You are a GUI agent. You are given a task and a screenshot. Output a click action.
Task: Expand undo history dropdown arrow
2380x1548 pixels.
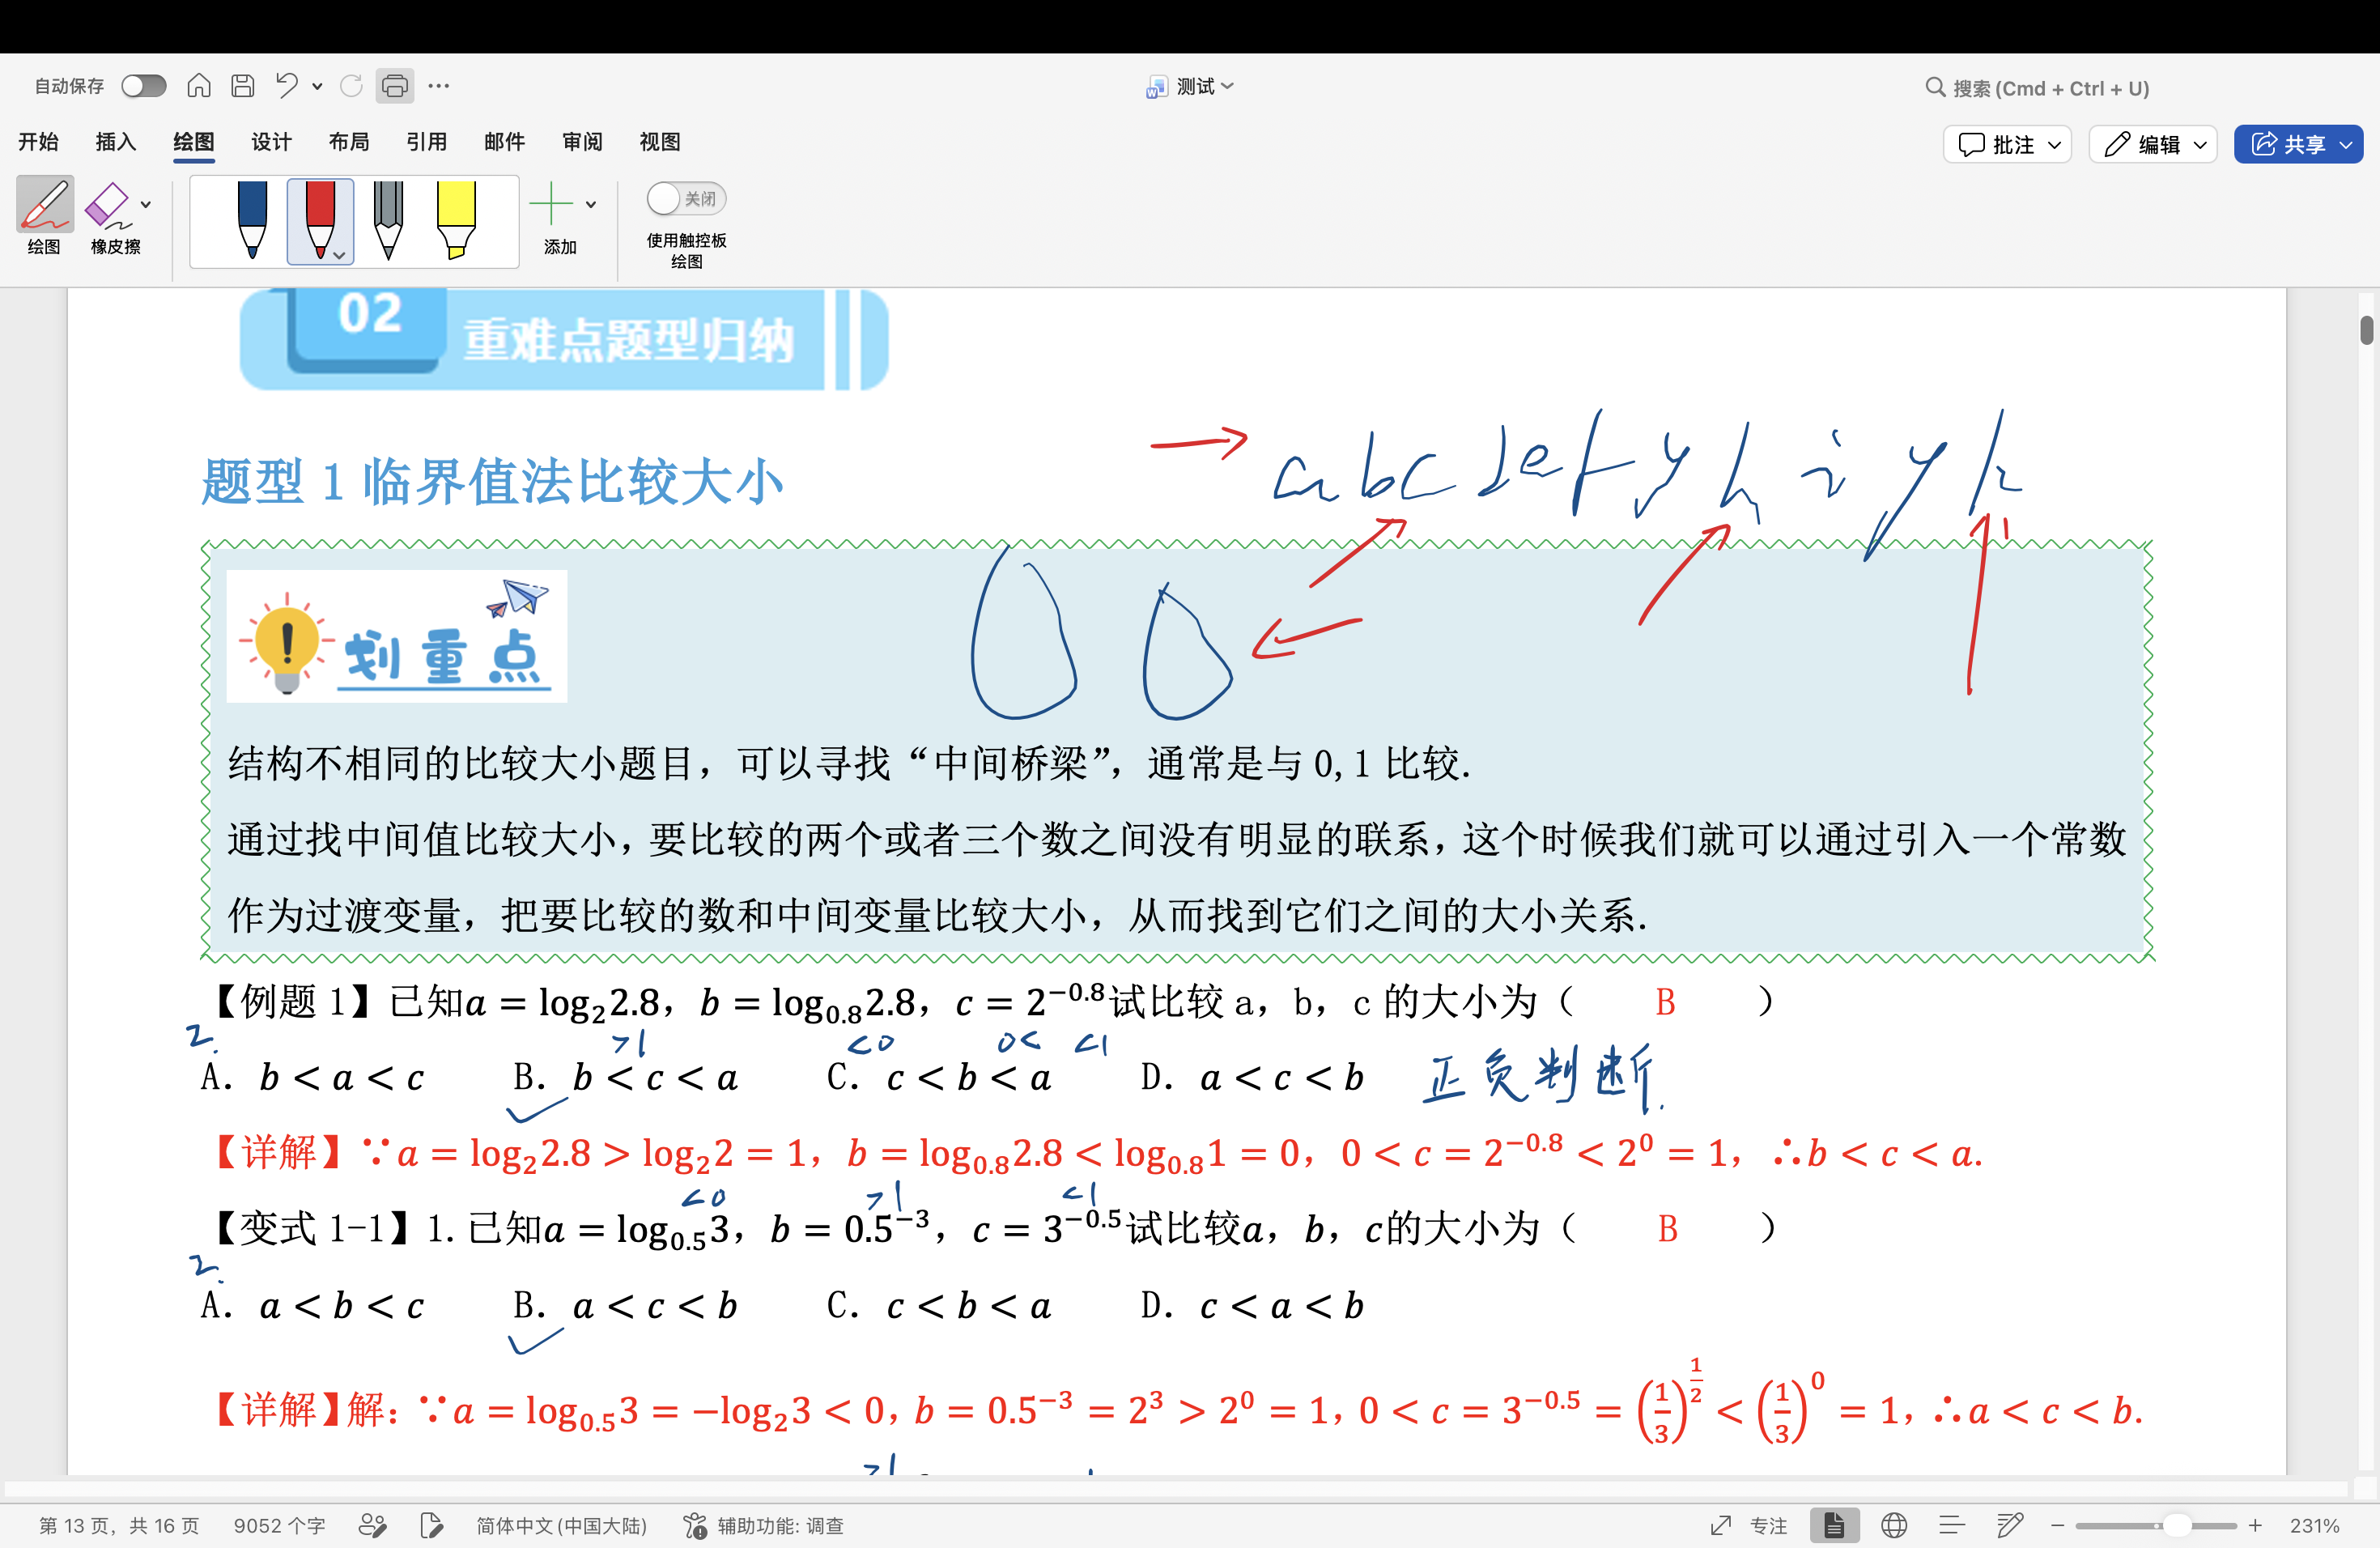pos(318,86)
